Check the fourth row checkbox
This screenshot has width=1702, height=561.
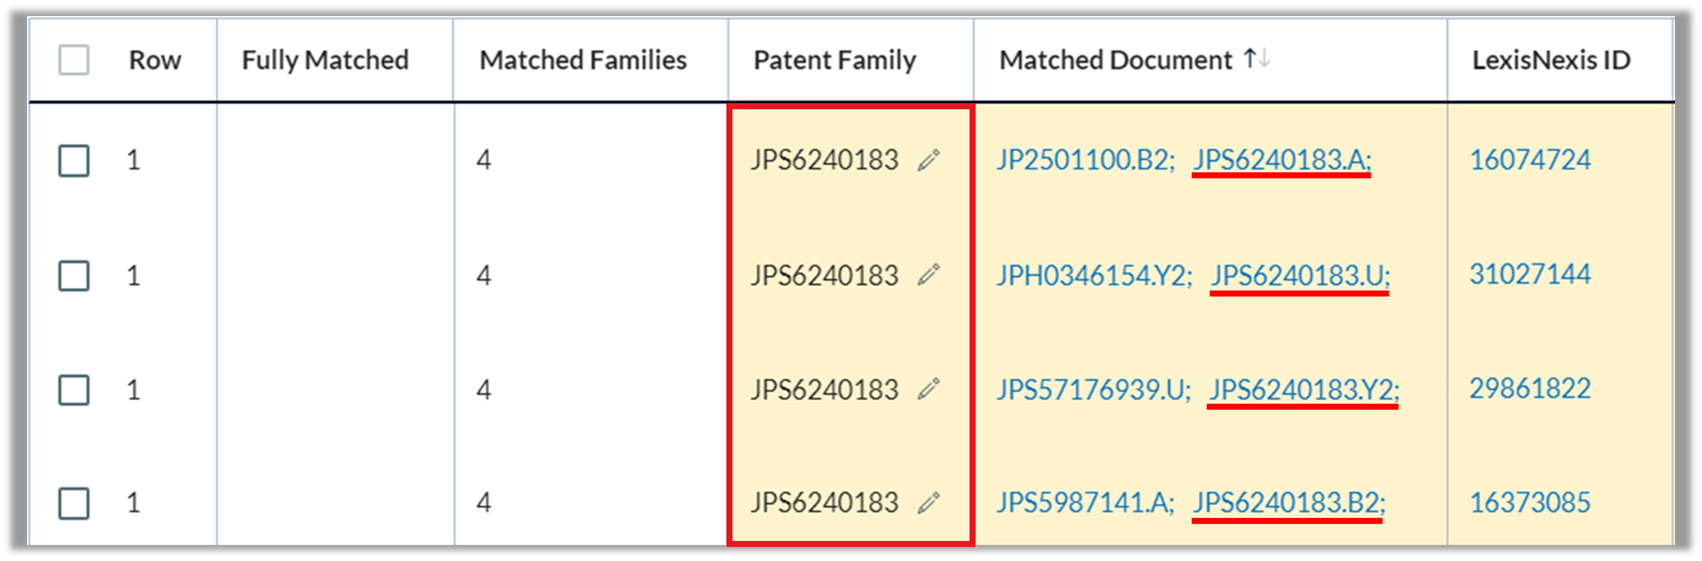point(74,503)
